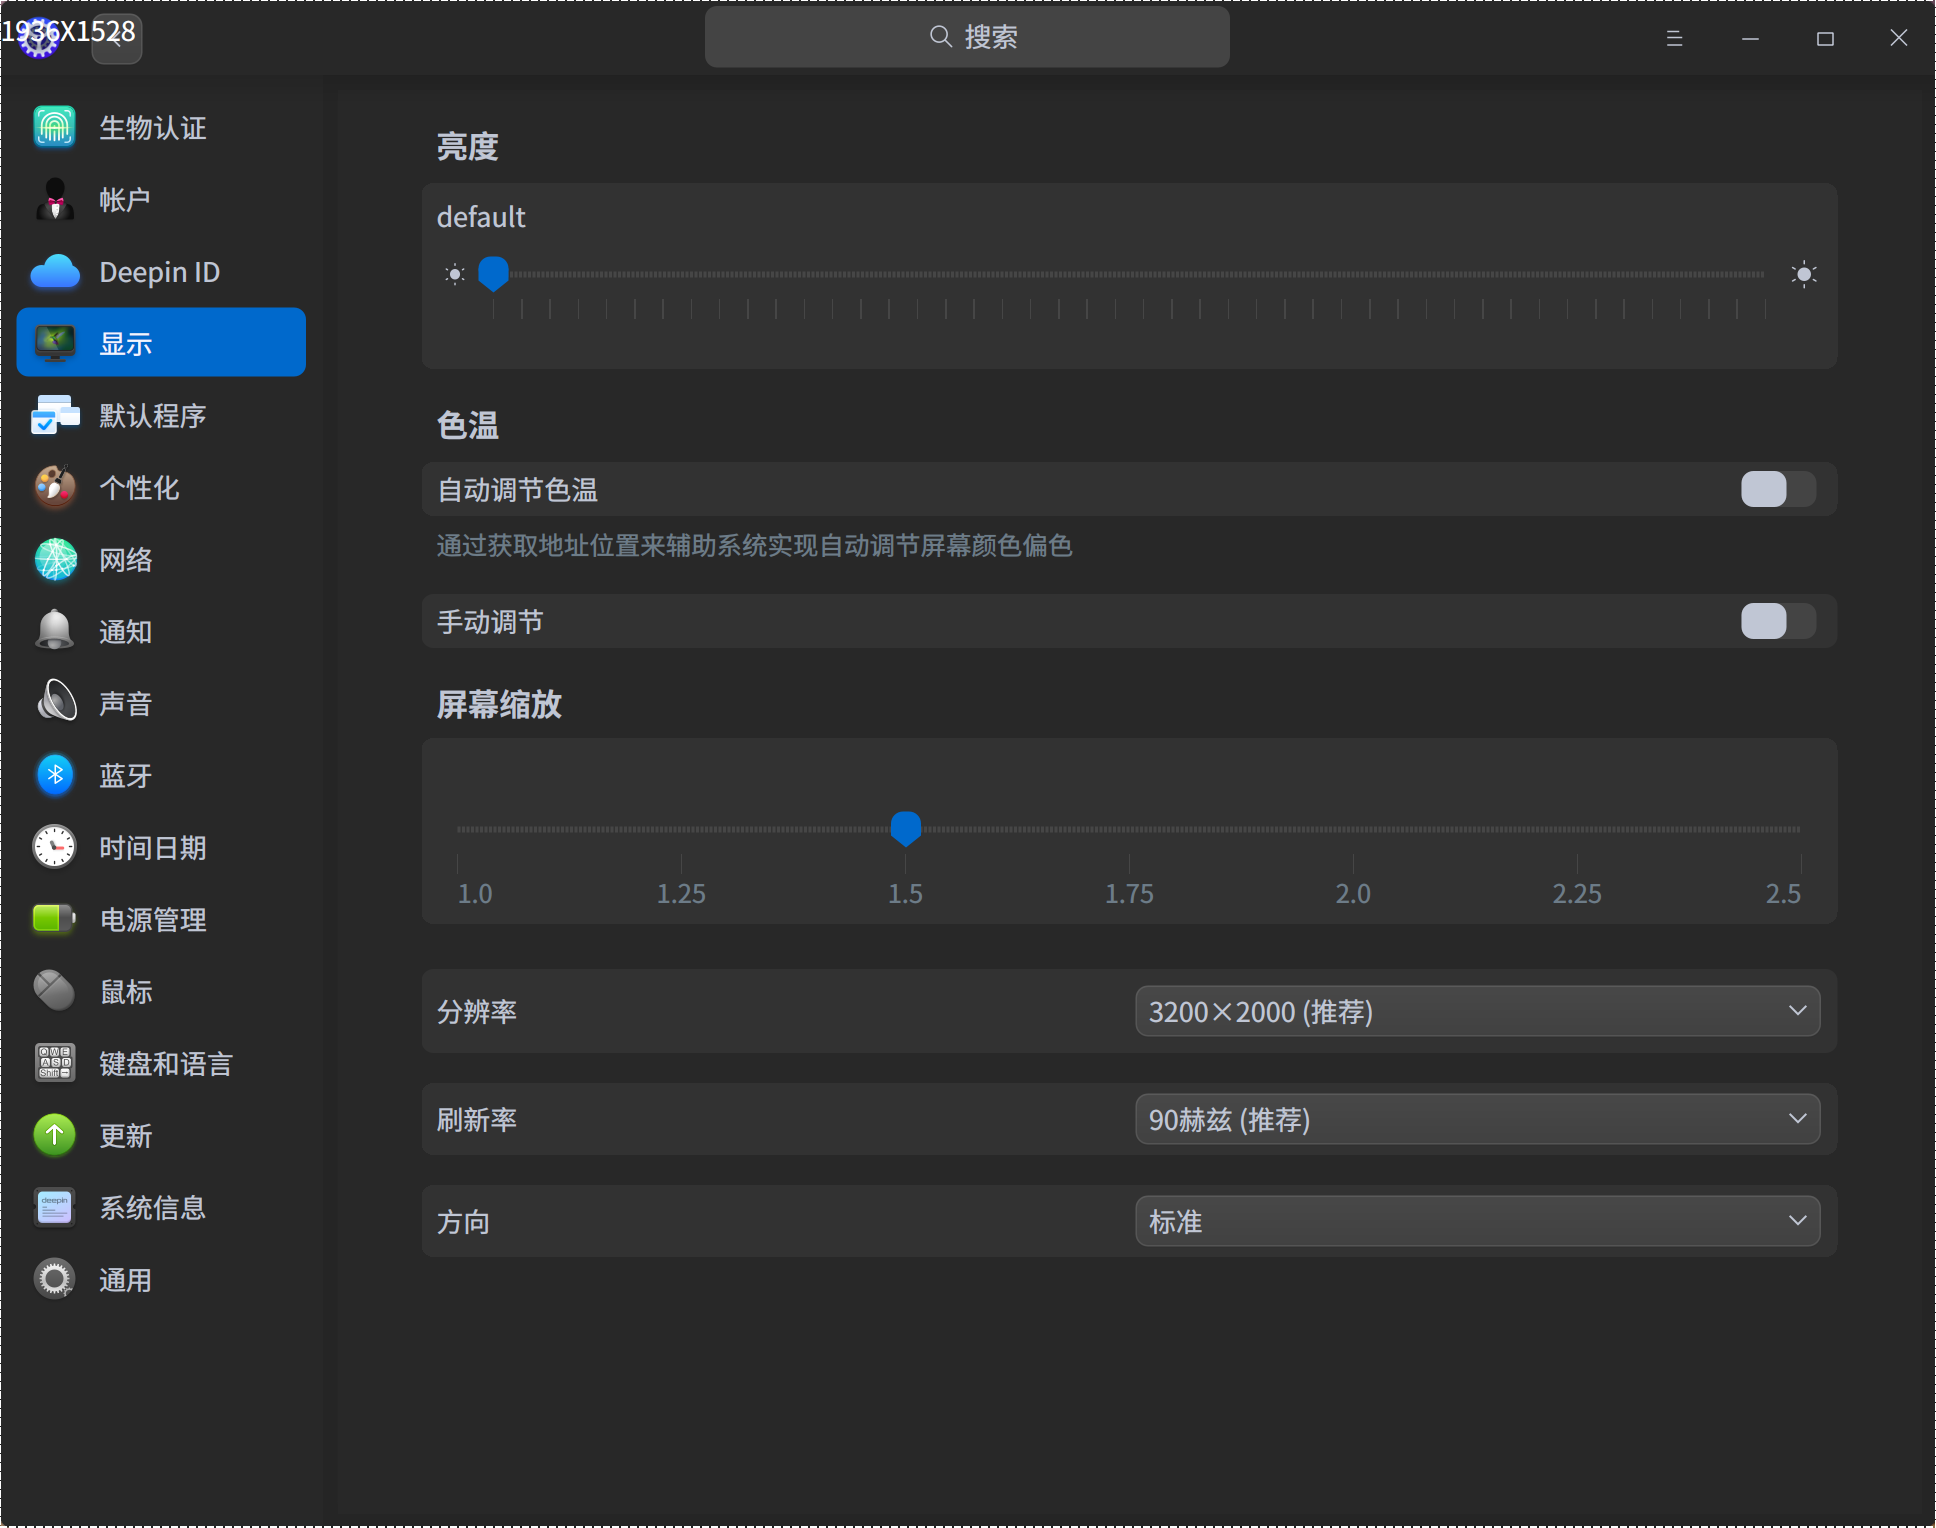Set screen scaling slider to 2.0
Image resolution: width=1936 pixels, height=1528 pixels.
(1353, 828)
